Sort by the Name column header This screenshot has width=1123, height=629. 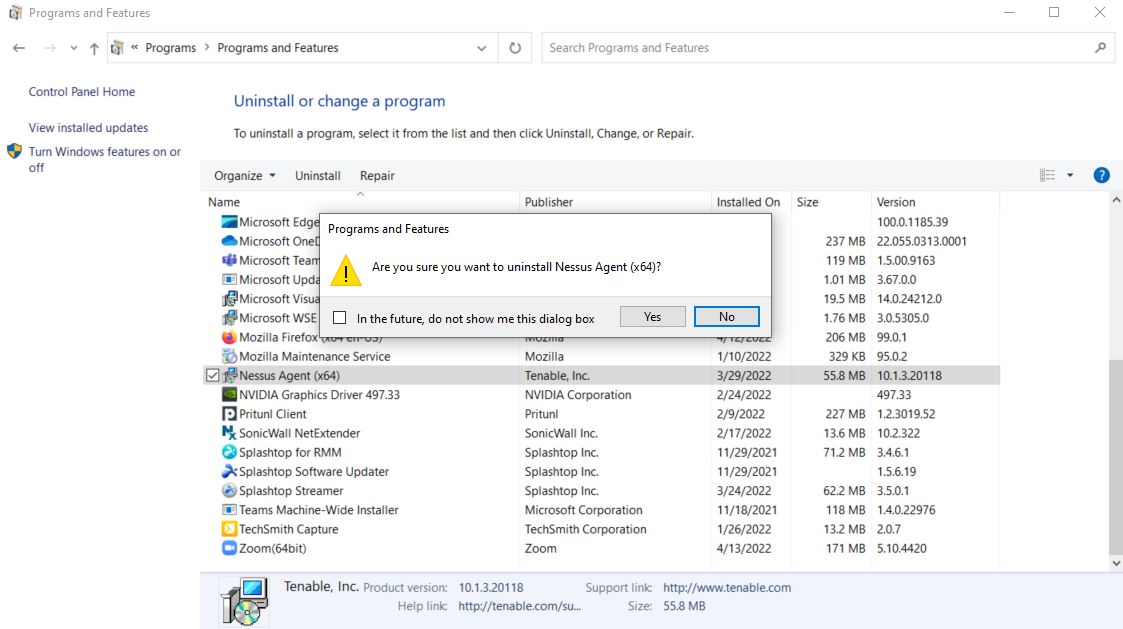click(361, 202)
